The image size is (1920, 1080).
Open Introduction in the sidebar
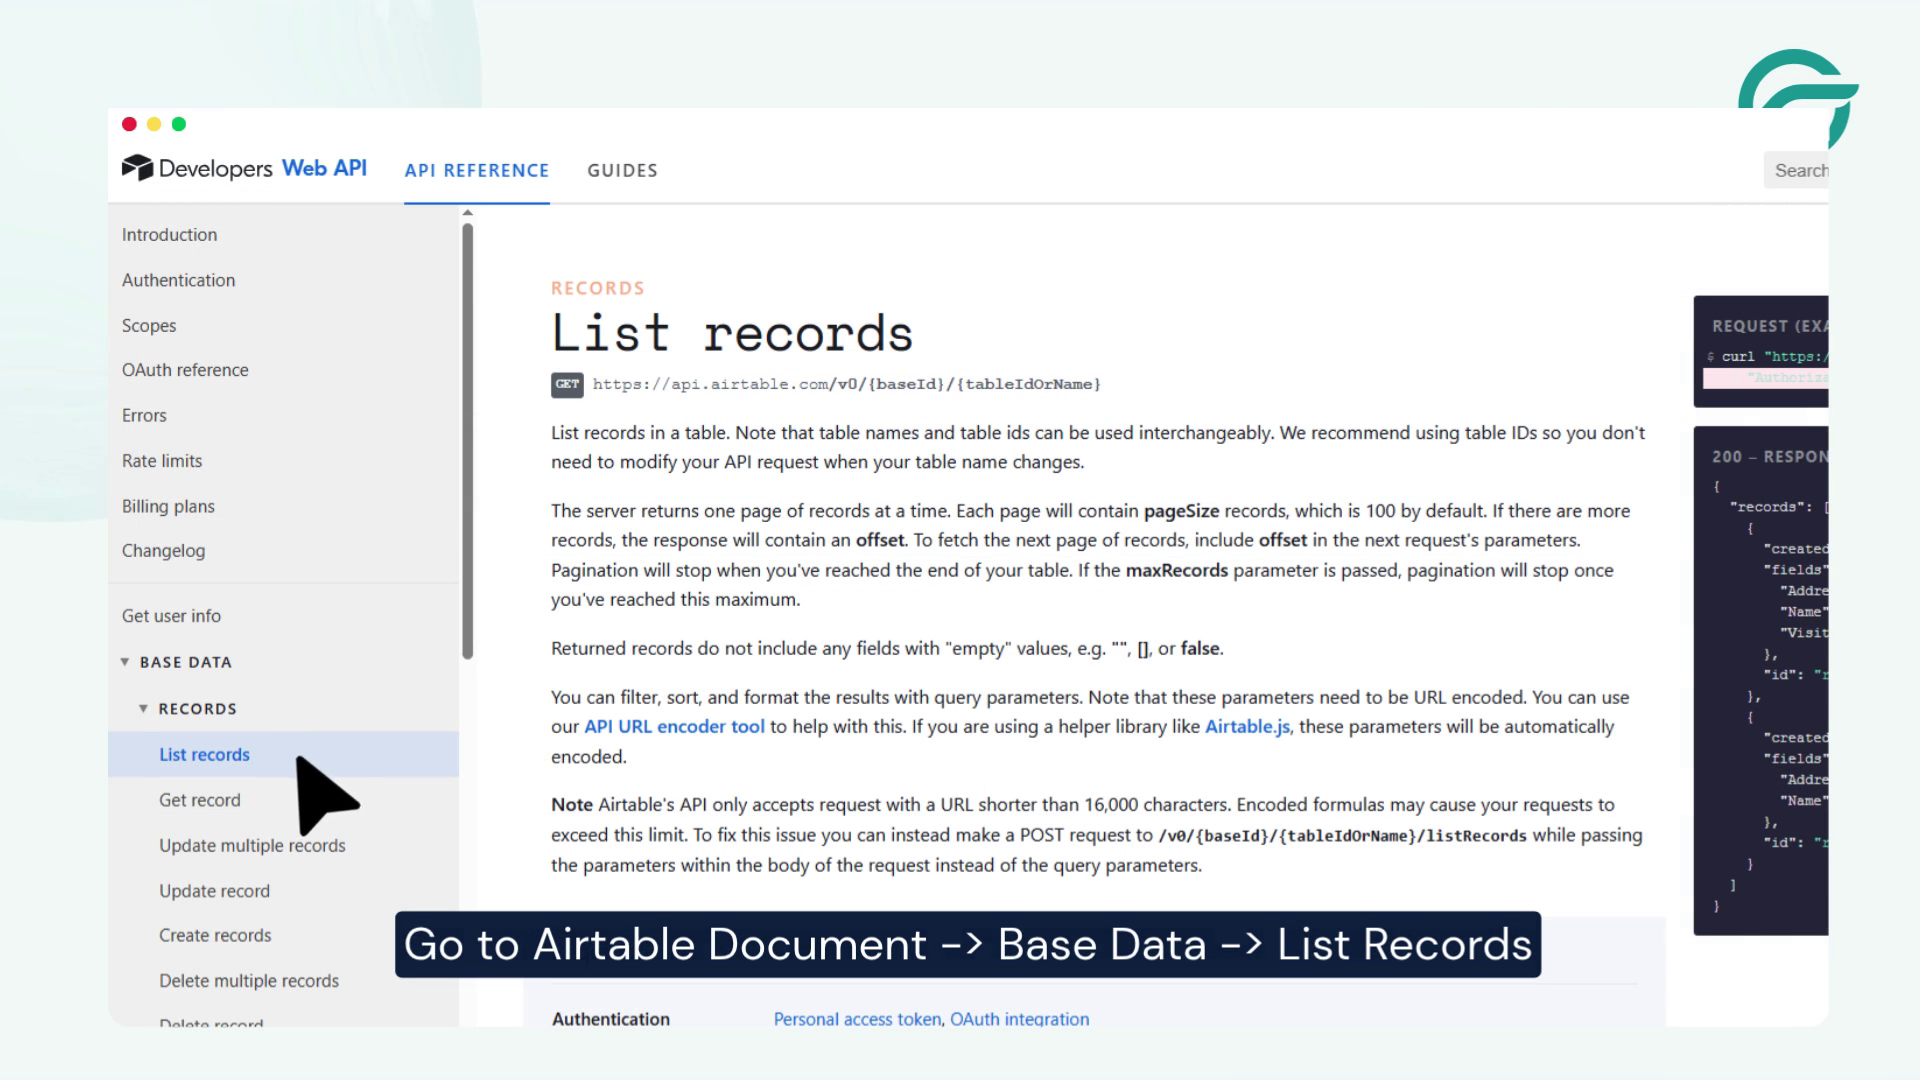click(x=169, y=234)
